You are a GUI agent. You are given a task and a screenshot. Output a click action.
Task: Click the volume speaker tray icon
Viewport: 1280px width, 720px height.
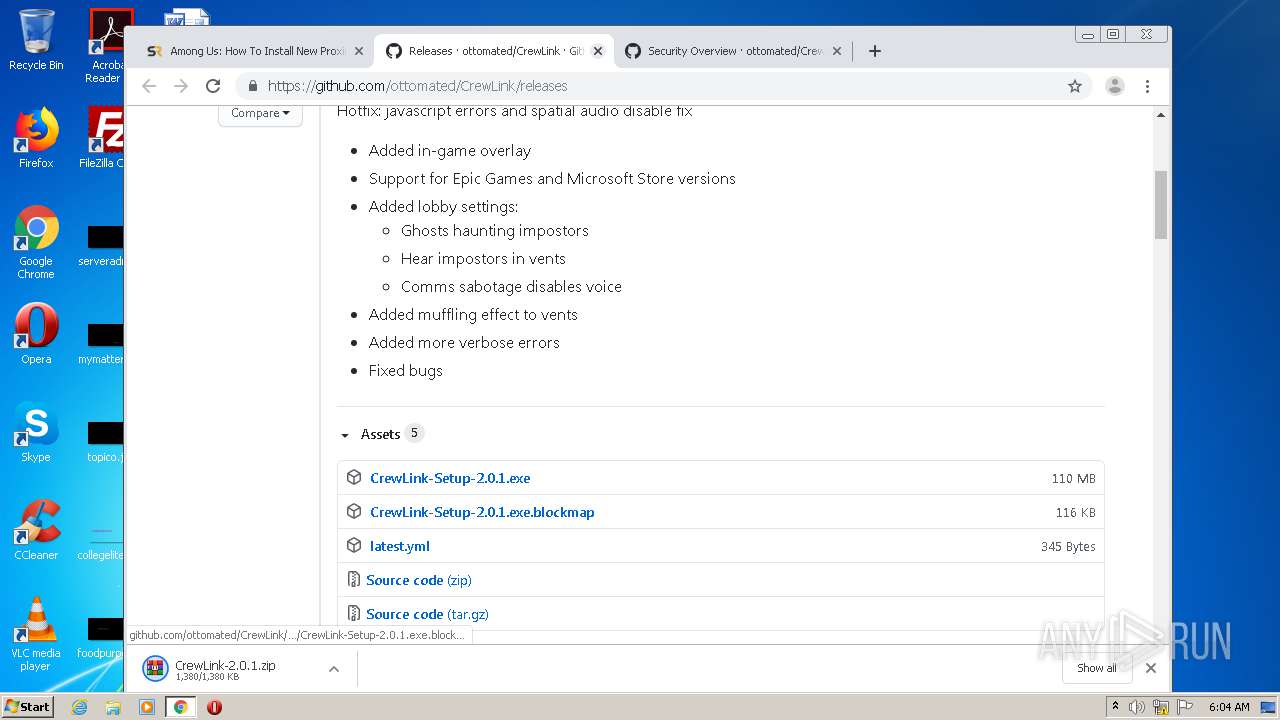(x=1136, y=707)
